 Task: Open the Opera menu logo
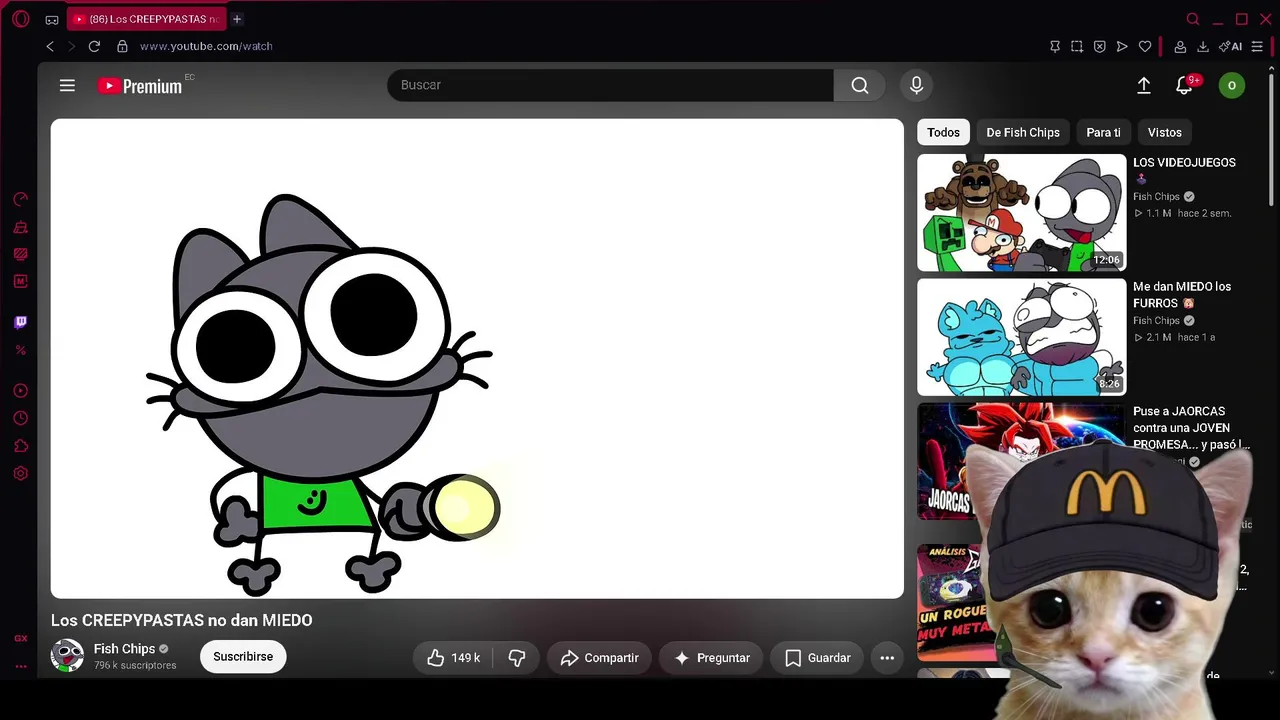tap(21, 19)
